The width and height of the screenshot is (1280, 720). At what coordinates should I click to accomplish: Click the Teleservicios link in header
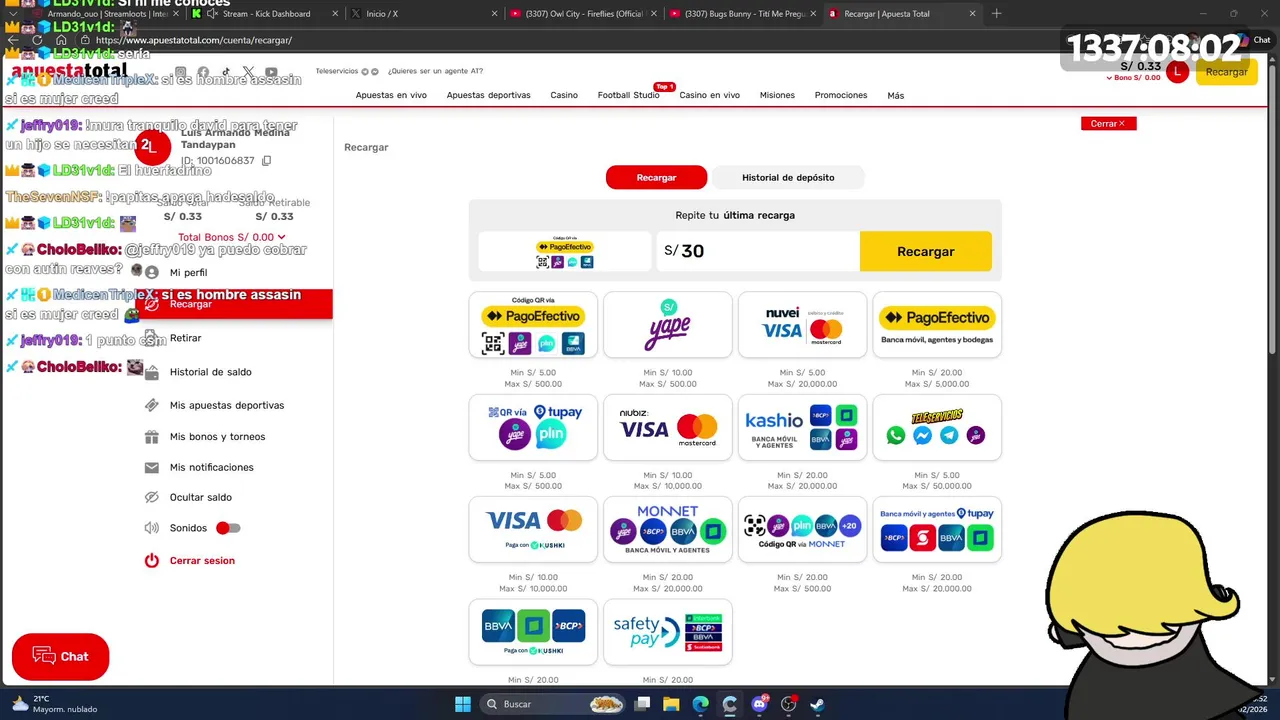click(x=337, y=71)
